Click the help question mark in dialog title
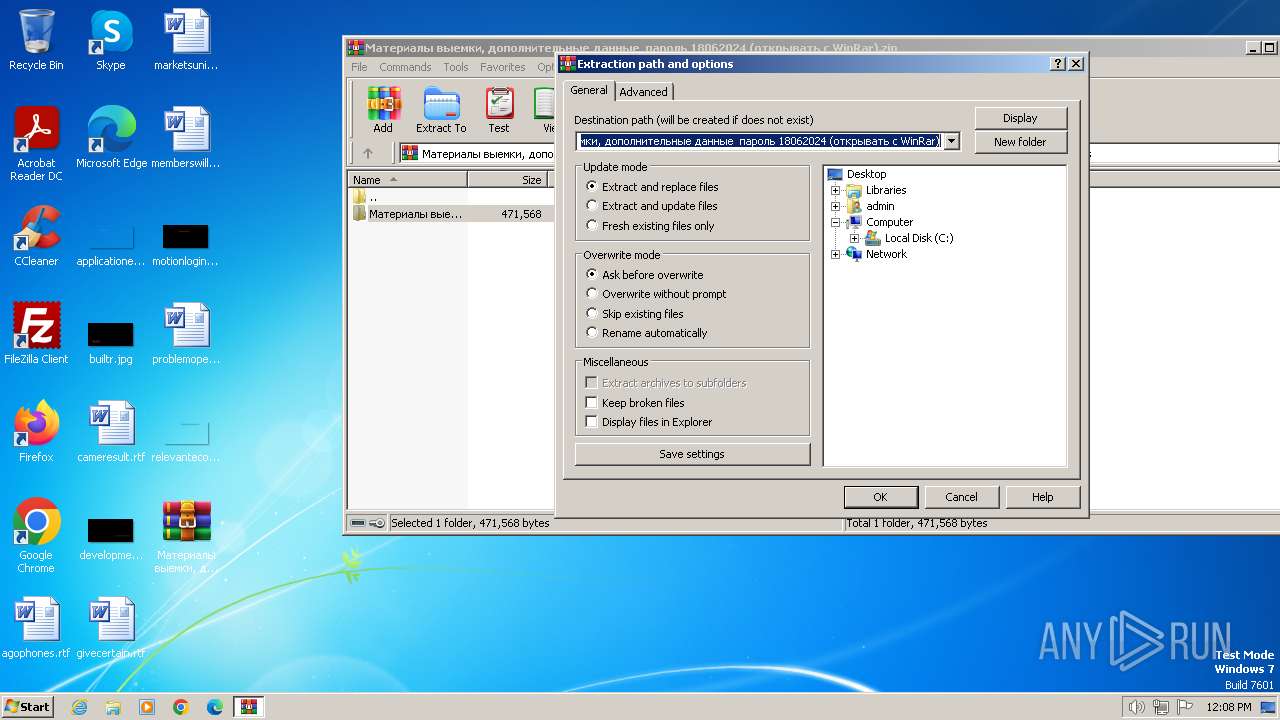1280x720 pixels. coord(1058,63)
